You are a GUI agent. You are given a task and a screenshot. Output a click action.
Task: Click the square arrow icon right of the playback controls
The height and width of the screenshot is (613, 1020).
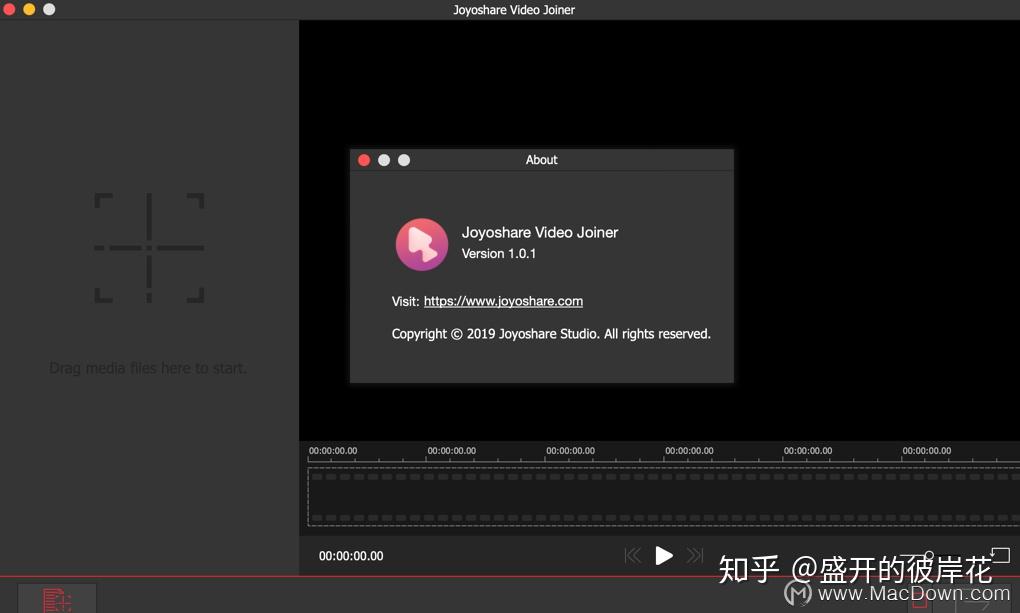coord(1000,555)
